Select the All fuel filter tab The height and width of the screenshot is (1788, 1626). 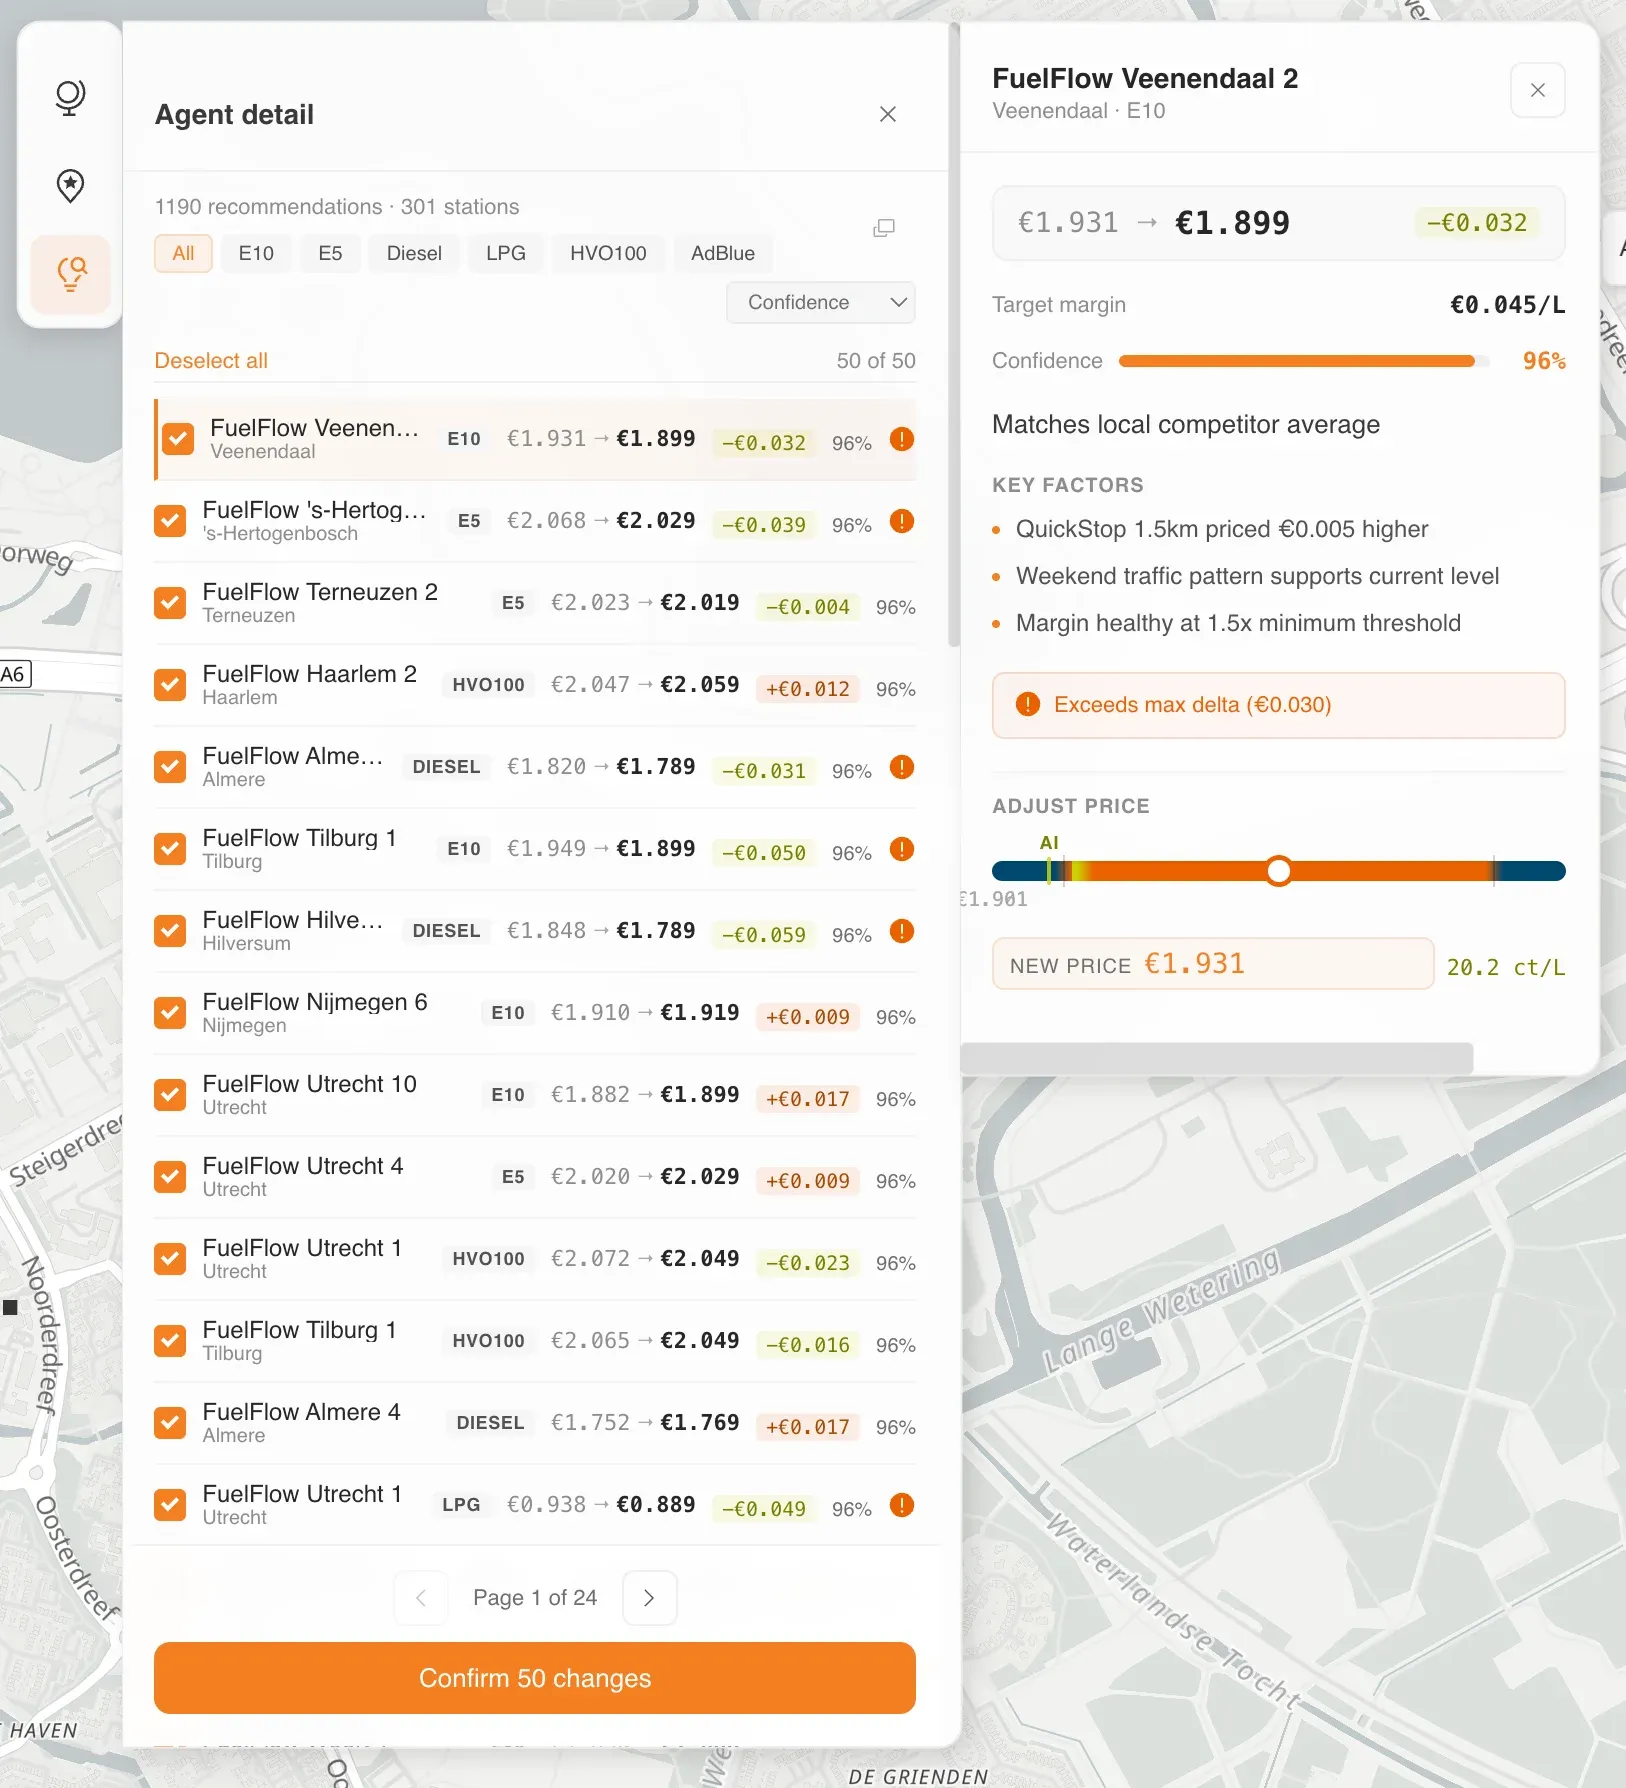pos(183,253)
